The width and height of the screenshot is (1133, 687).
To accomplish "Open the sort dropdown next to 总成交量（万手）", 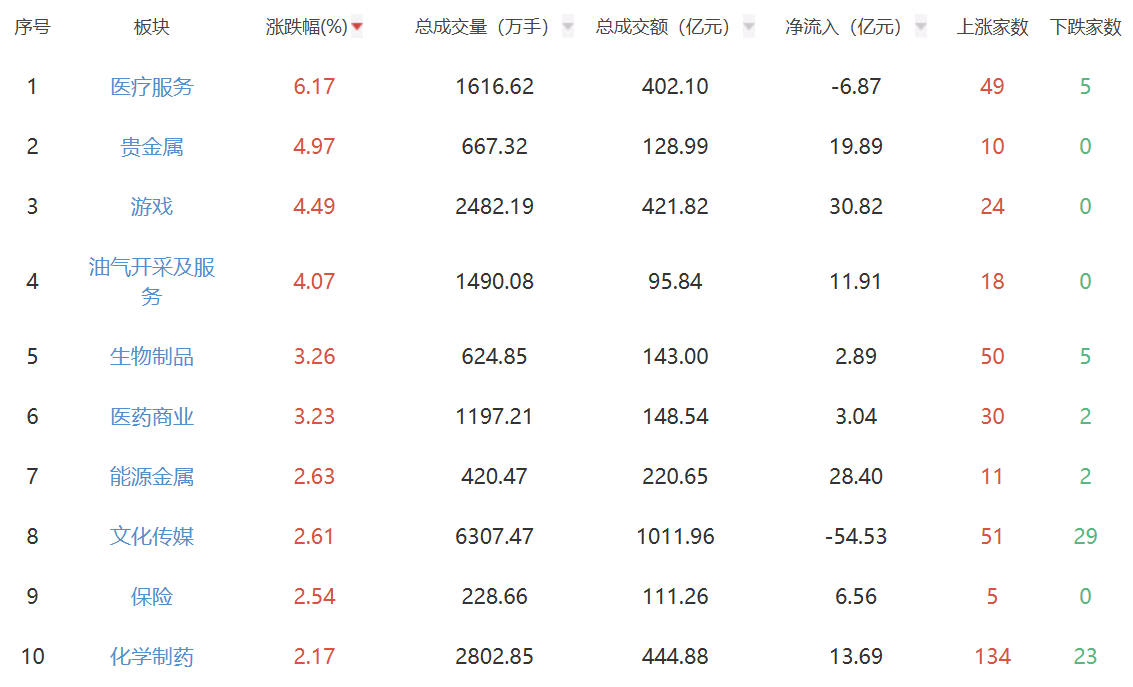I will pyautogui.click(x=567, y=27).
